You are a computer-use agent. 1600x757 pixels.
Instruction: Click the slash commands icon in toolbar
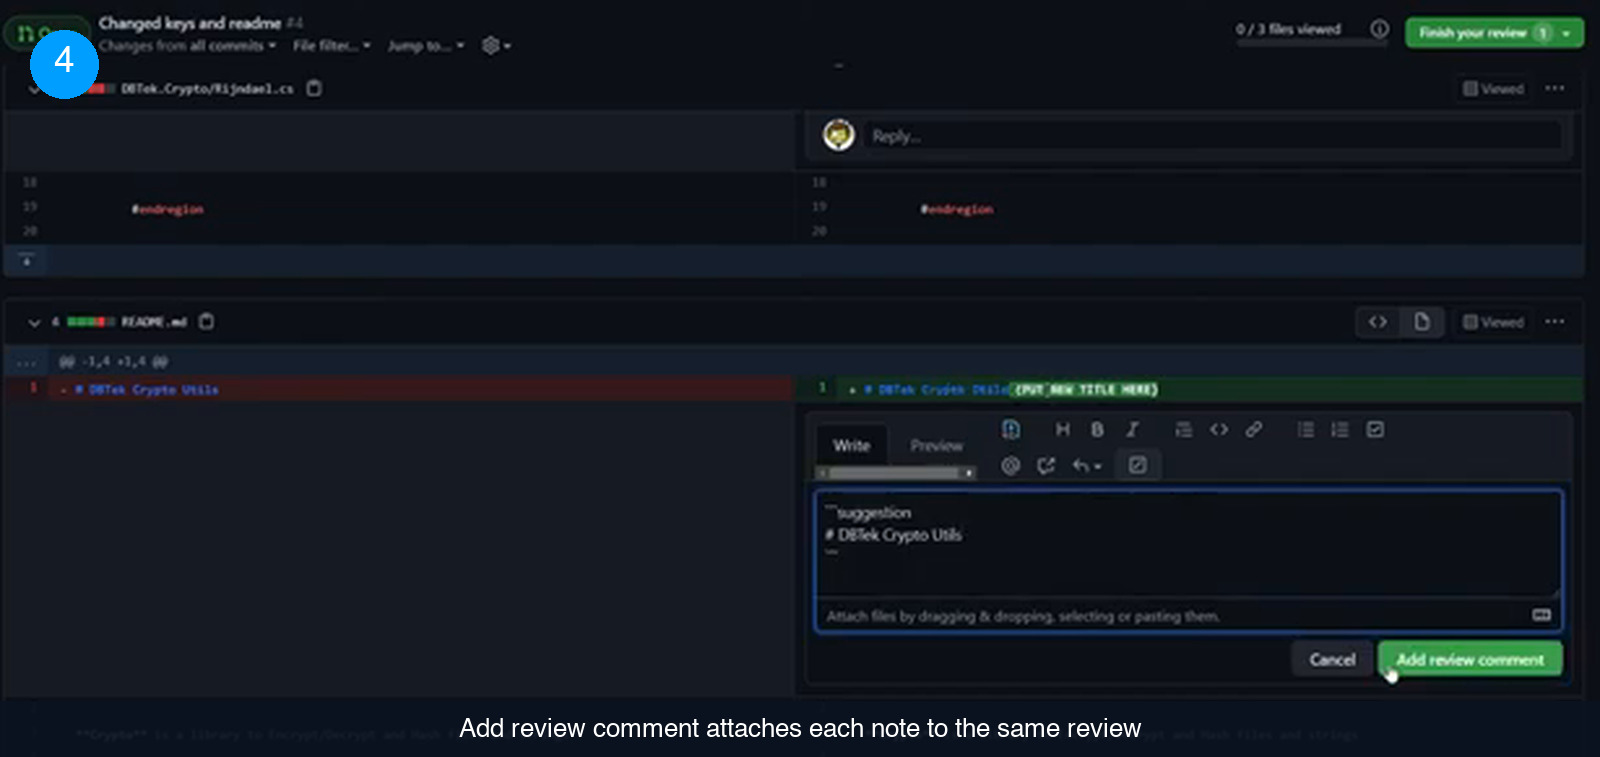[1137, 465]
